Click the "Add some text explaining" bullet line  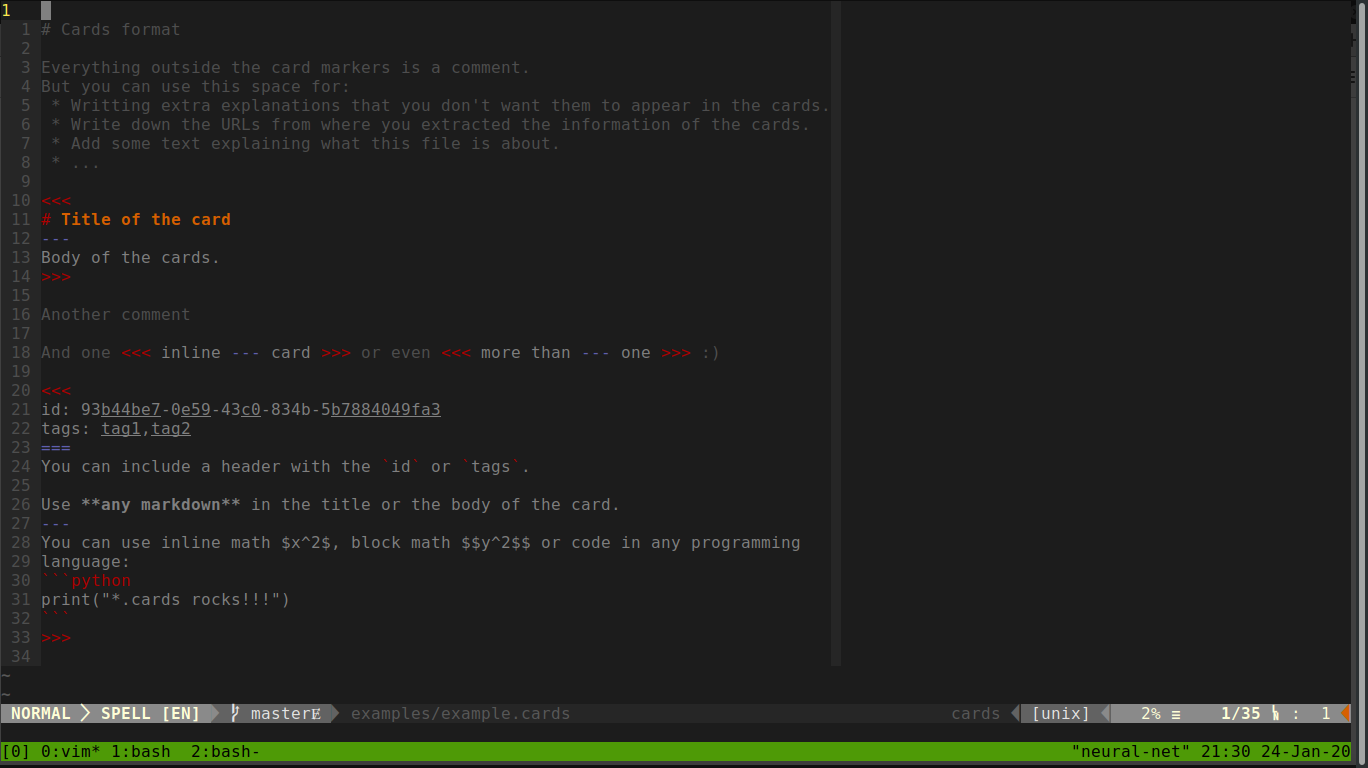click(x=305, y=143)
